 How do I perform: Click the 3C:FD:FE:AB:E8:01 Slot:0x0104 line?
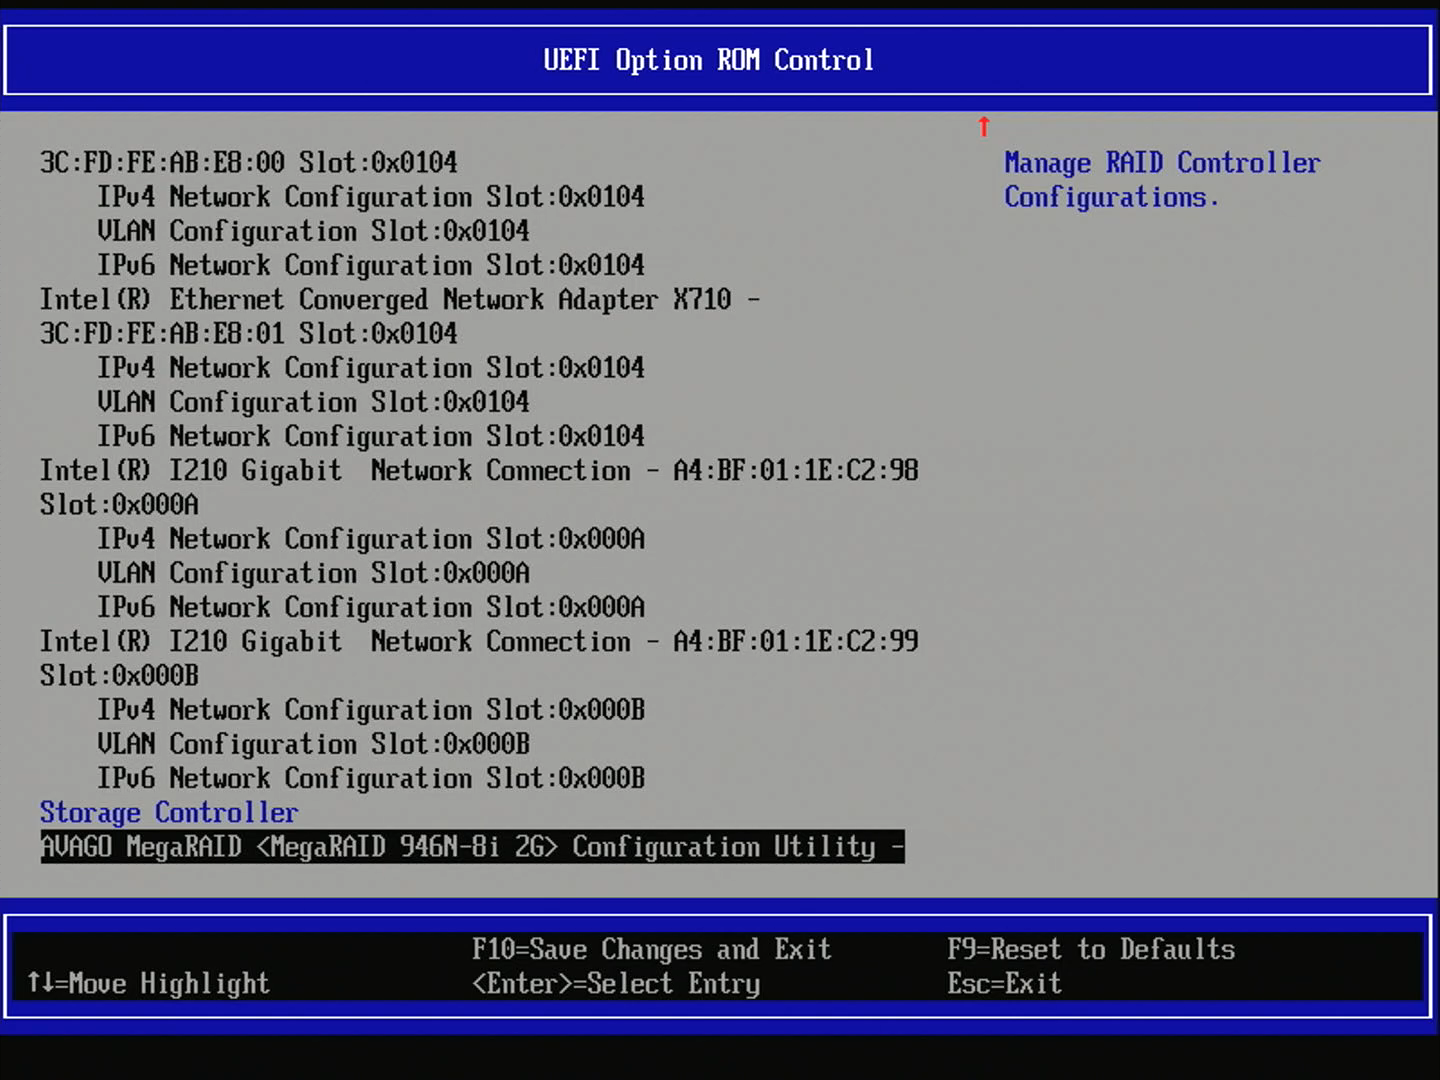pyautogui.click(x=249, y=334)
